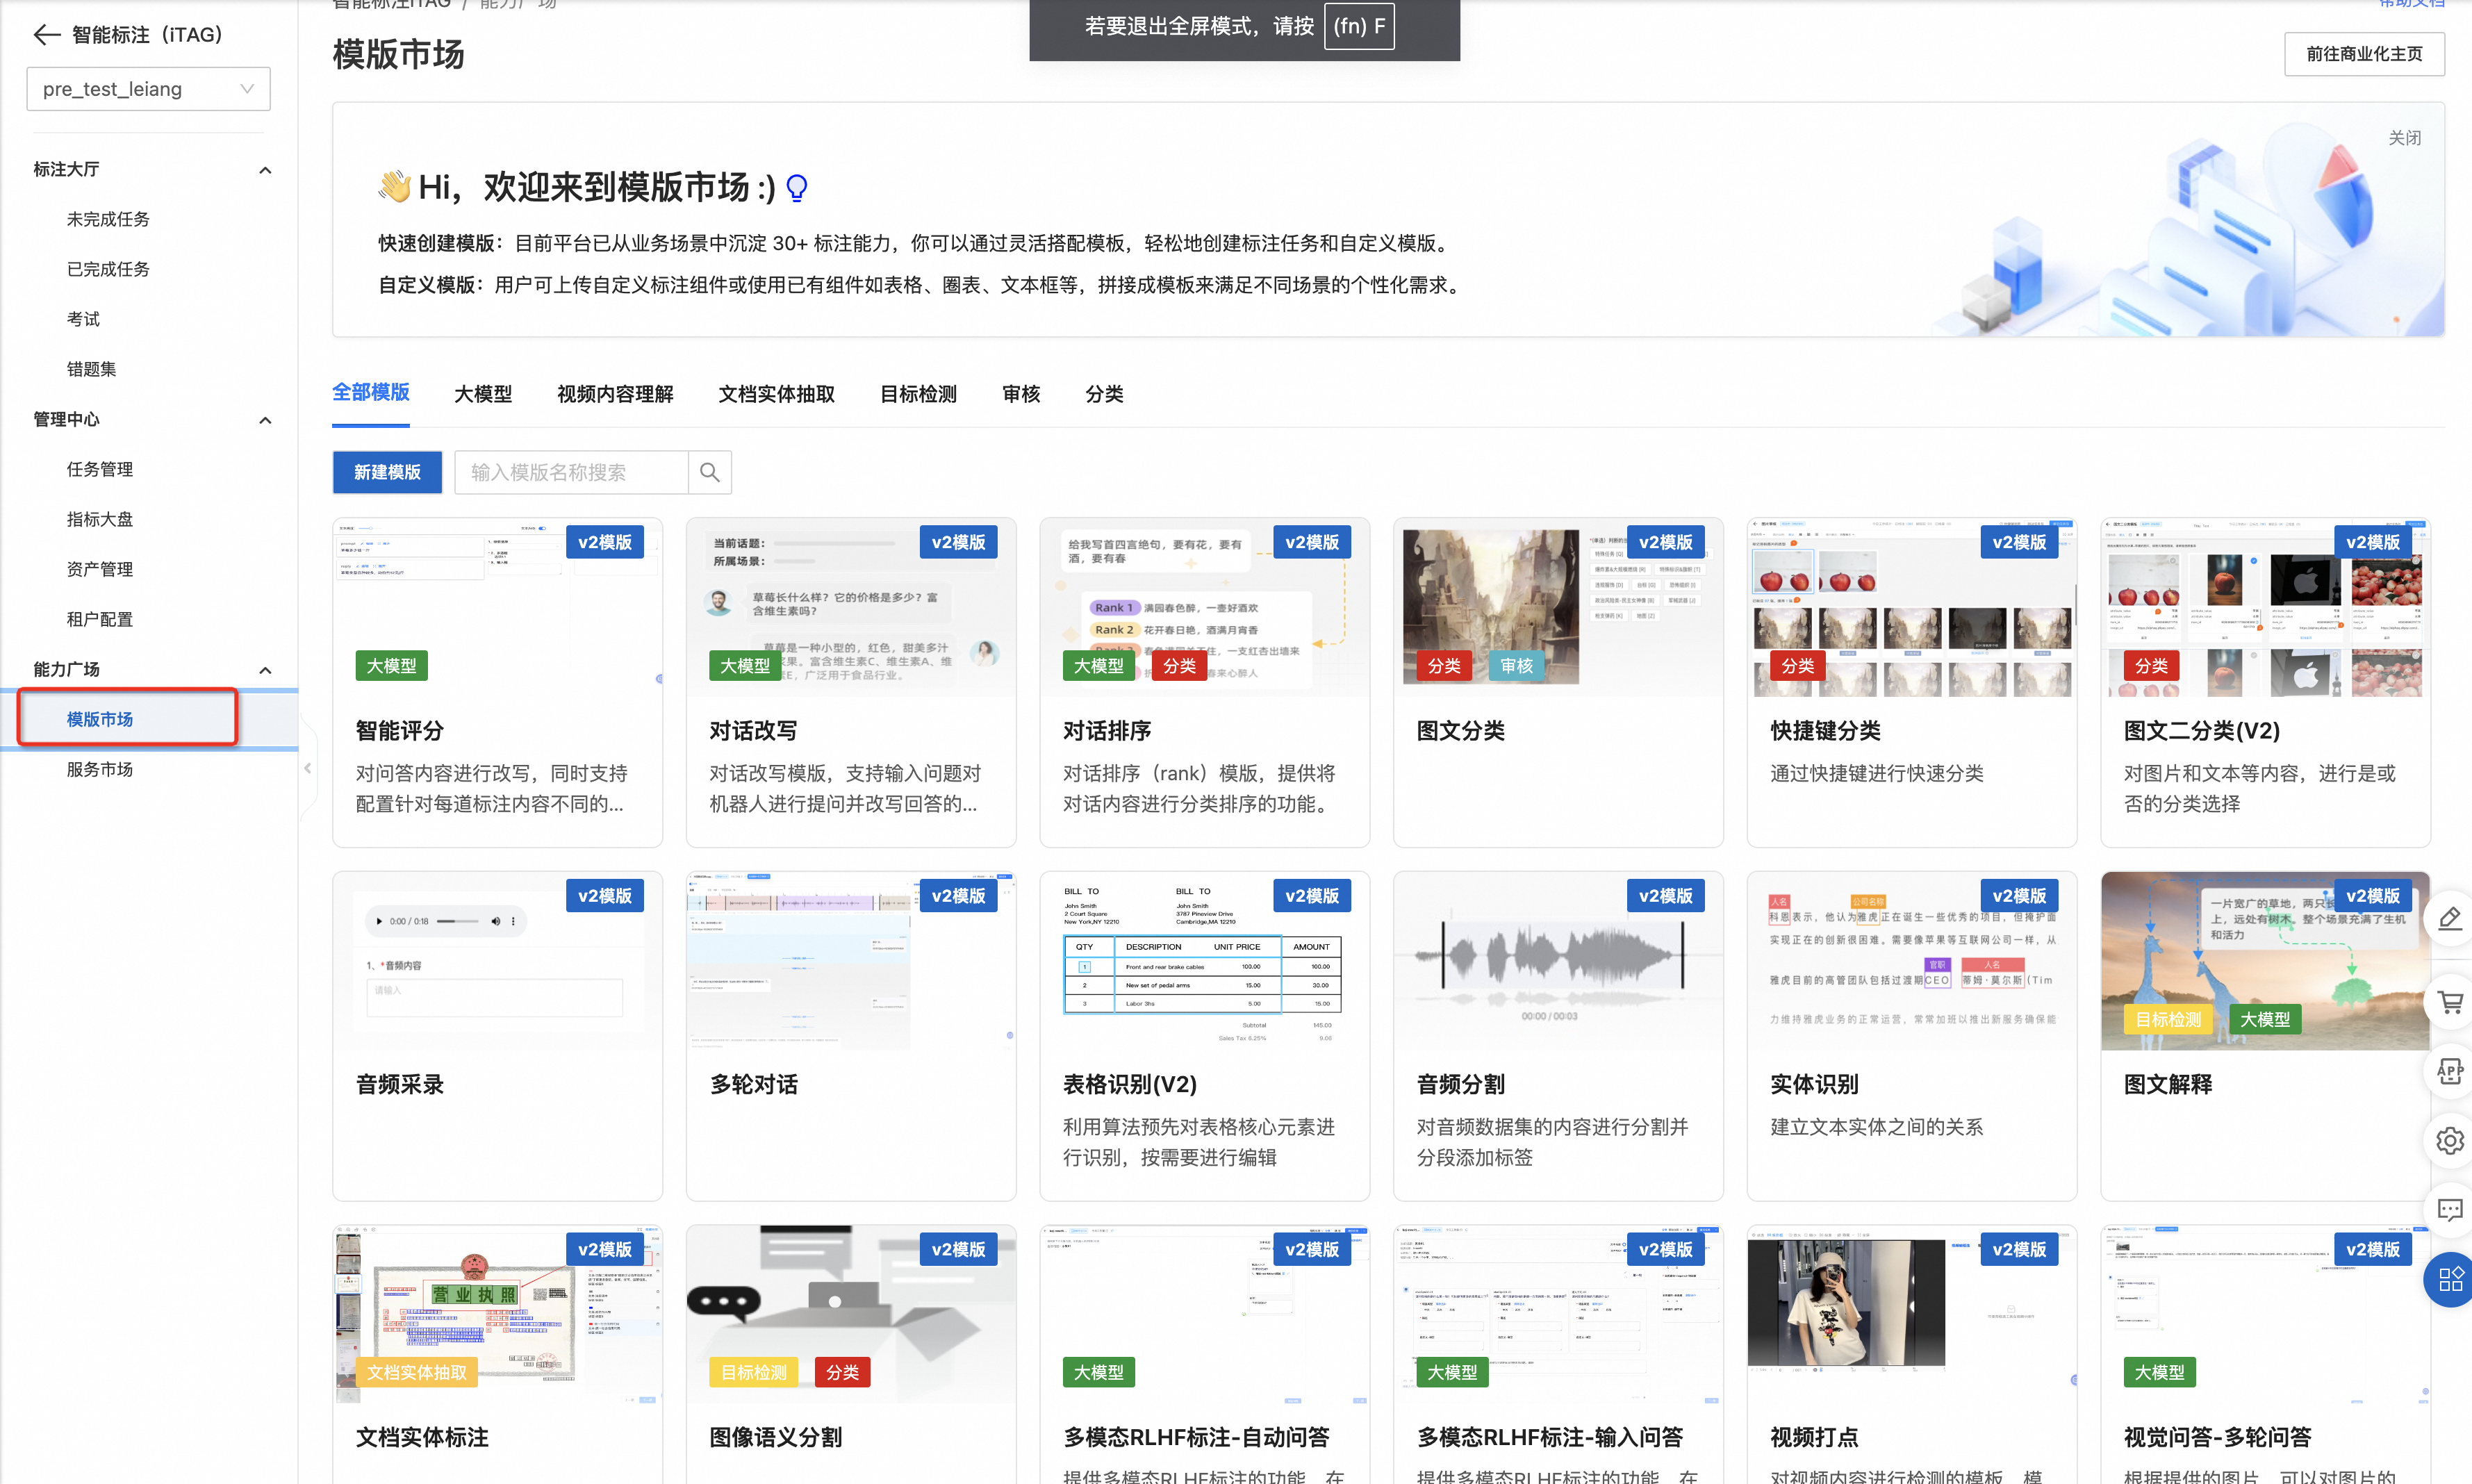The width and height of the screenshot is (2472, 1484).
Task: Collapse the sidebar using the edge handle
Action: (307, 768)
